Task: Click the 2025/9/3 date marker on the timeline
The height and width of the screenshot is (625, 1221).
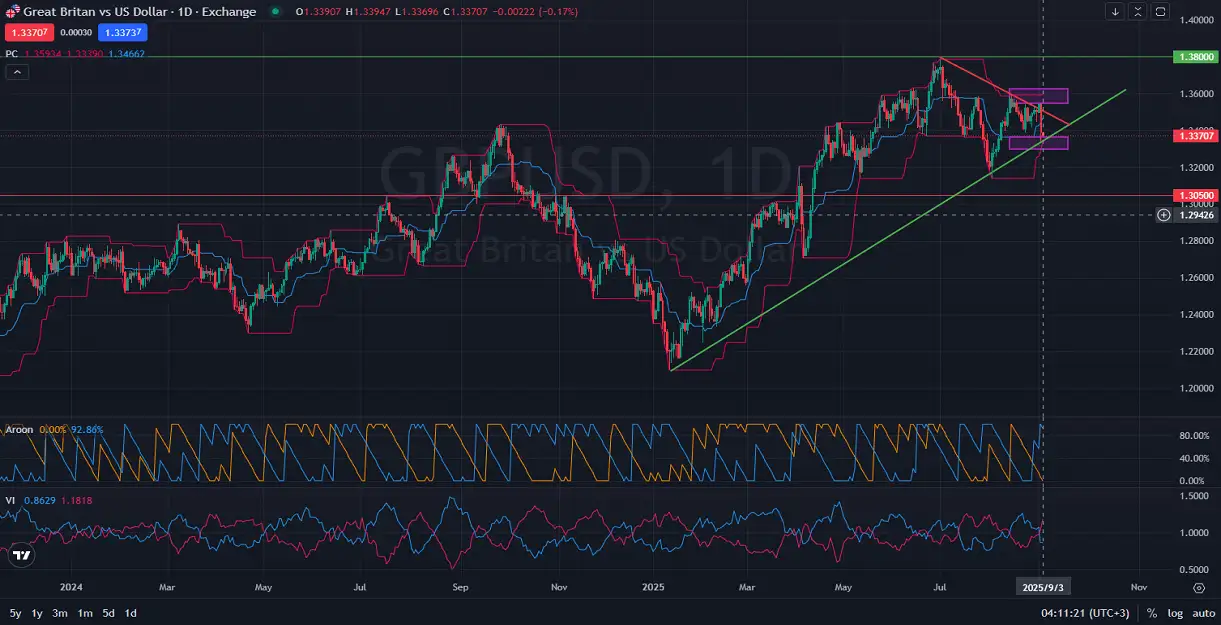Action: [1043, 587]
